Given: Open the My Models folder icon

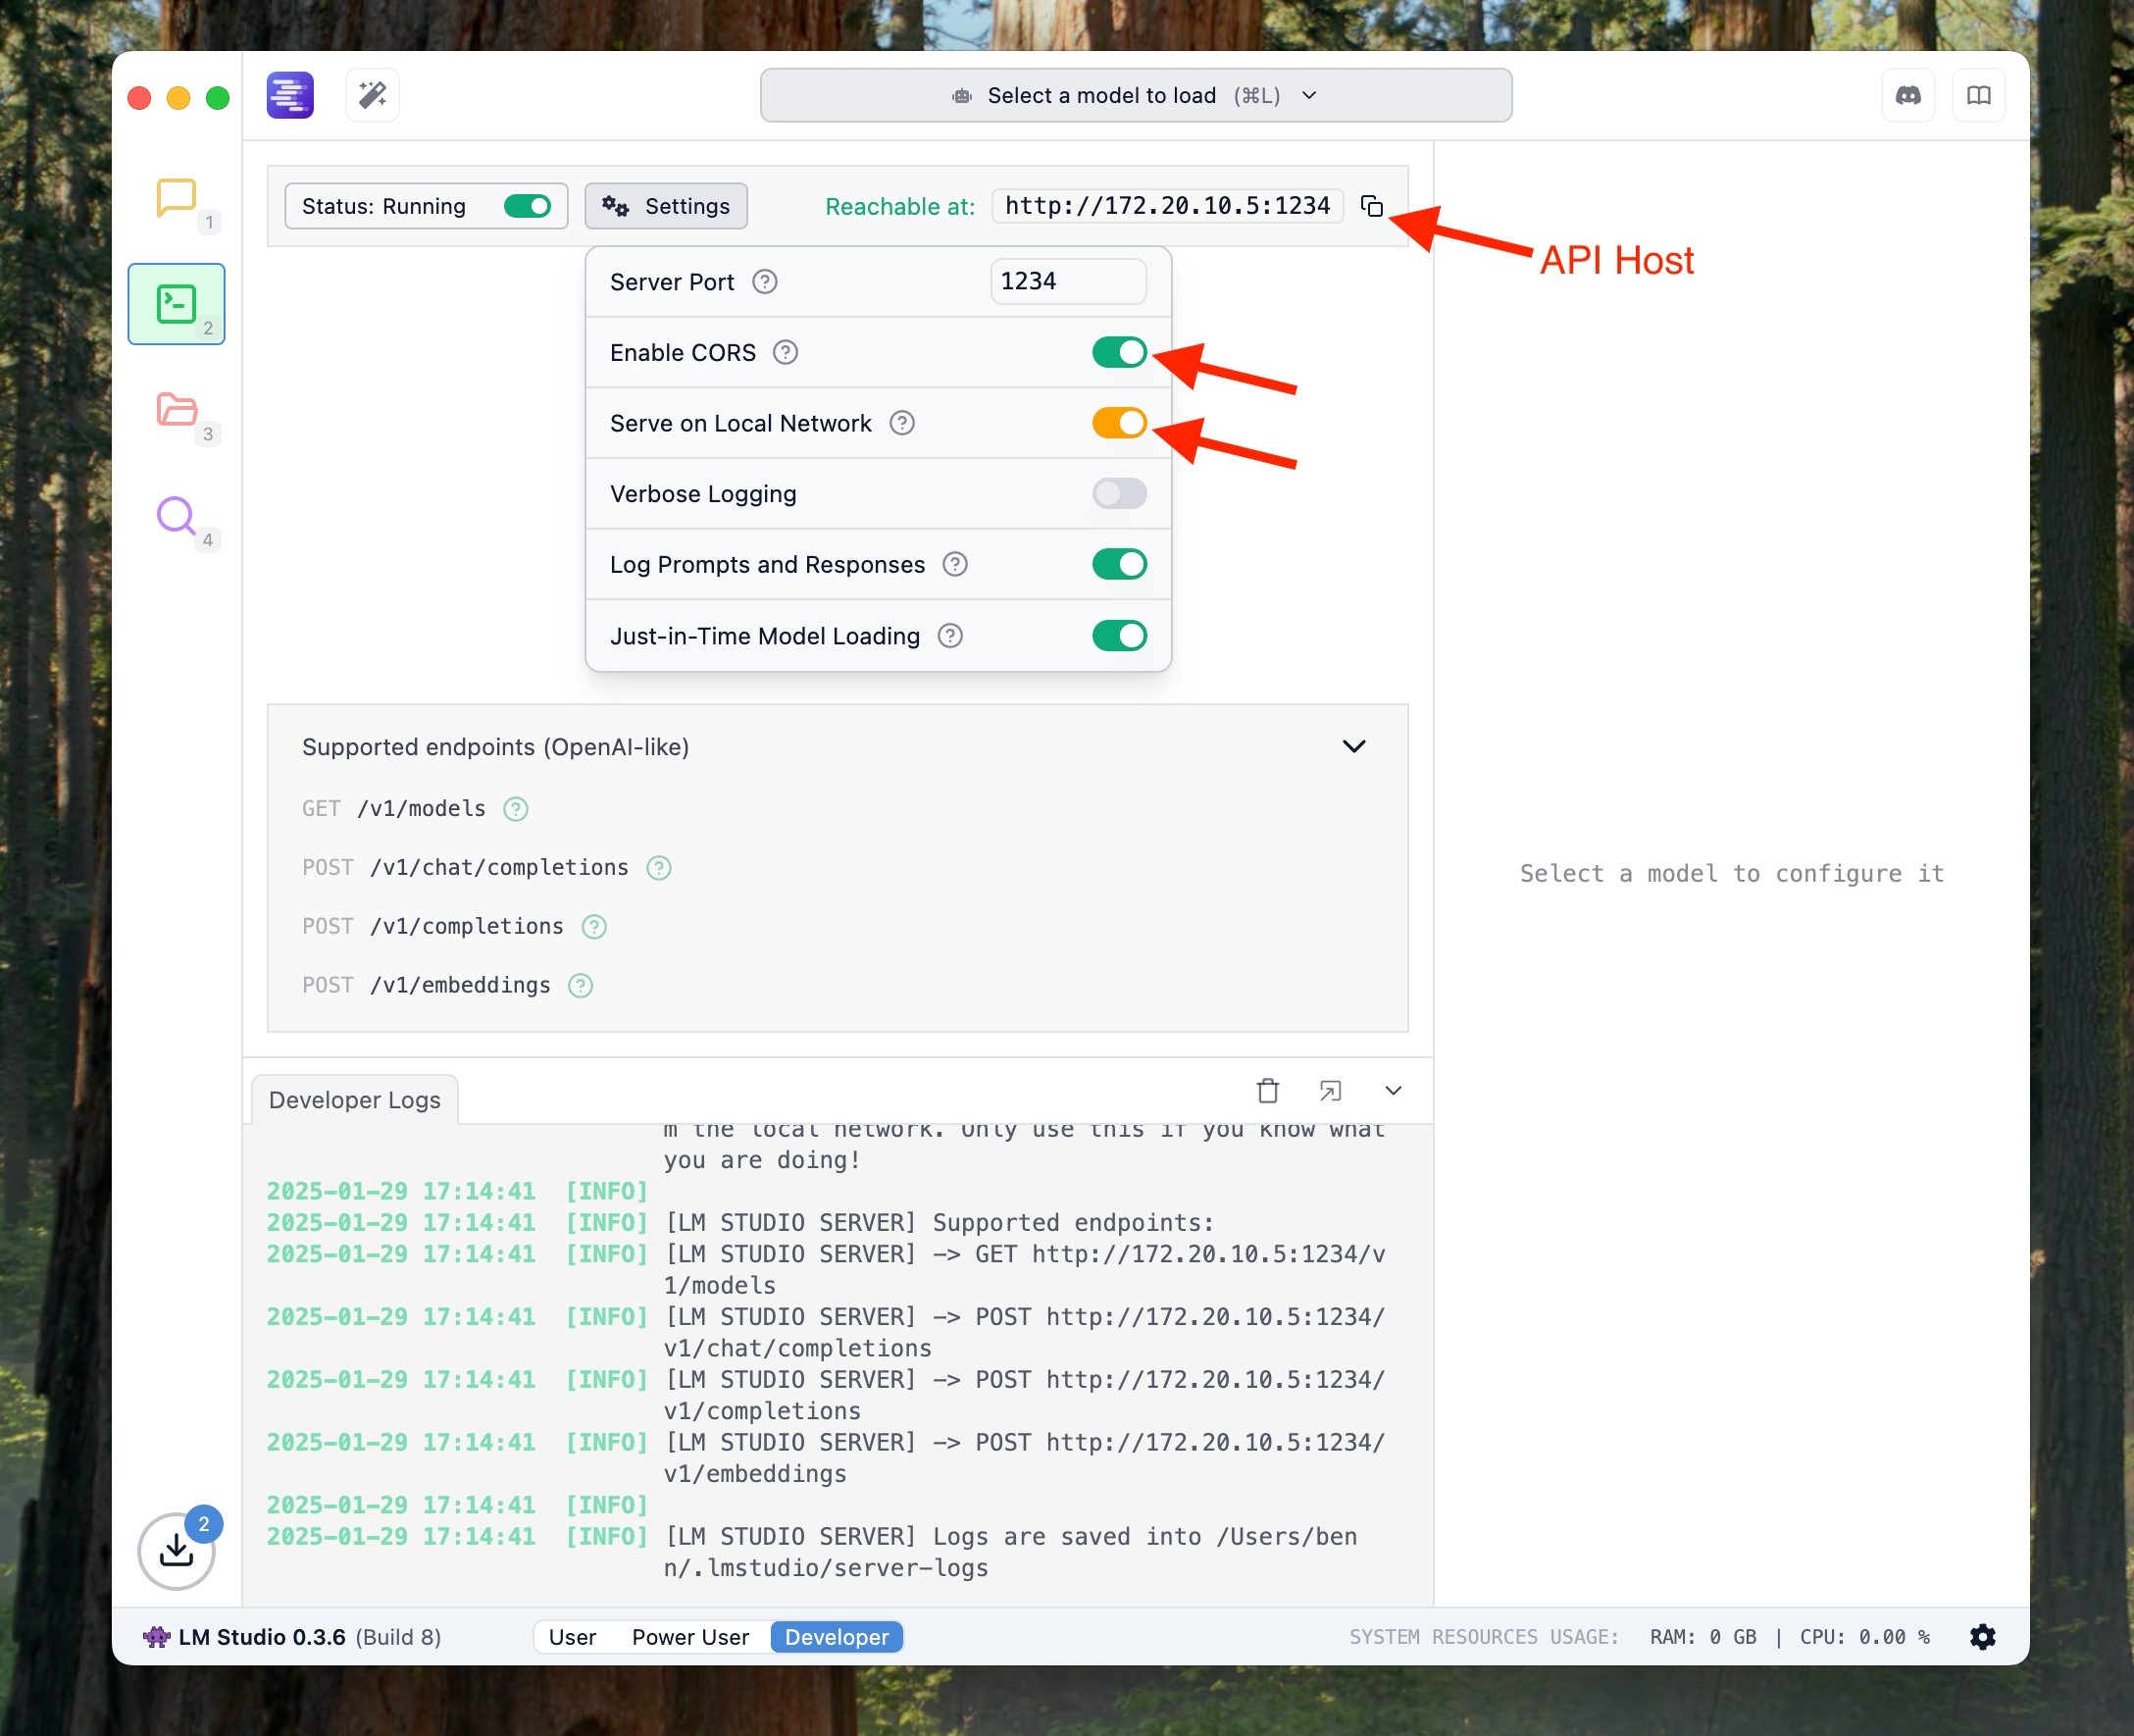Looking at the screenshot, I should click(x=176, y=410).
